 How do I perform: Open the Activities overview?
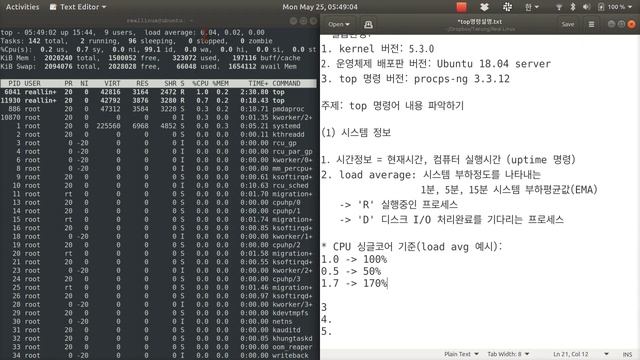(22, 7)
